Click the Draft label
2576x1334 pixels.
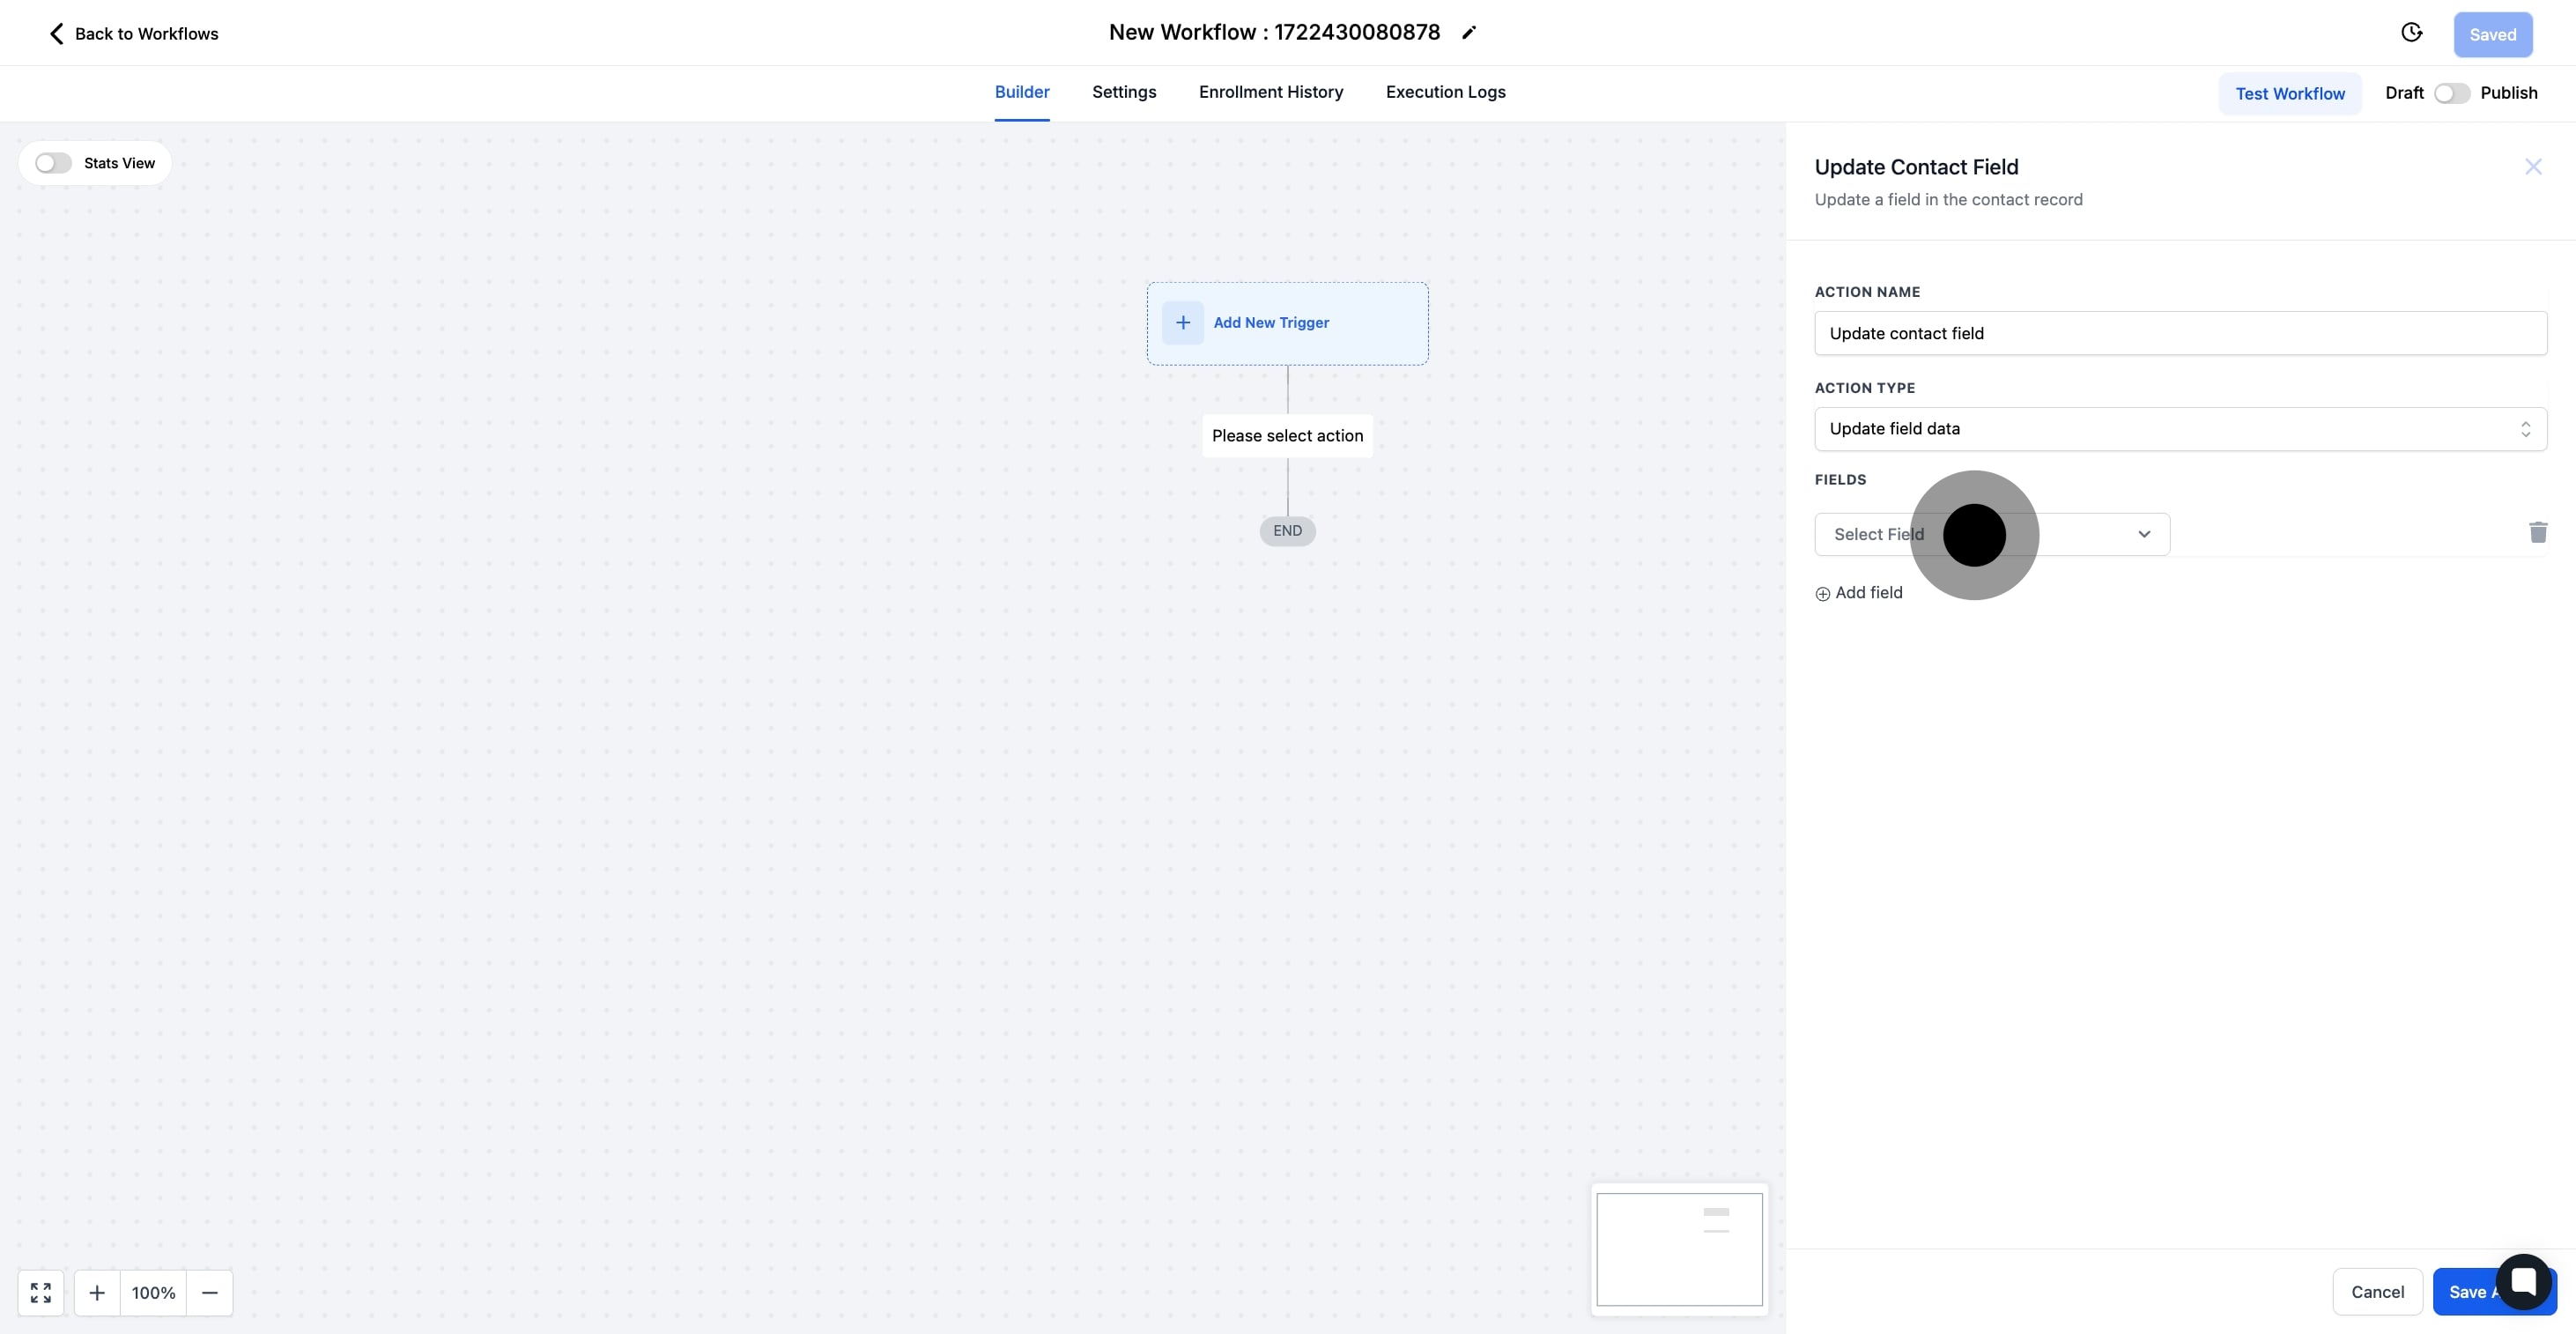2403,93
